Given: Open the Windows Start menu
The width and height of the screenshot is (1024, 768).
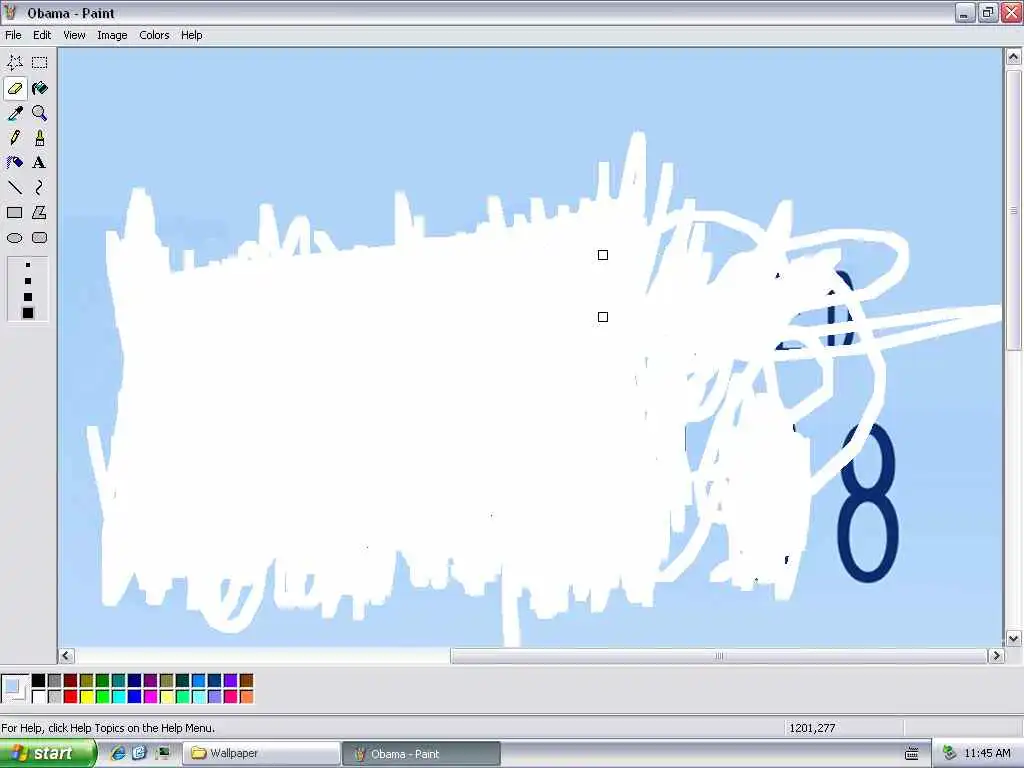Looking at the screenshot, I should (47, 754).
